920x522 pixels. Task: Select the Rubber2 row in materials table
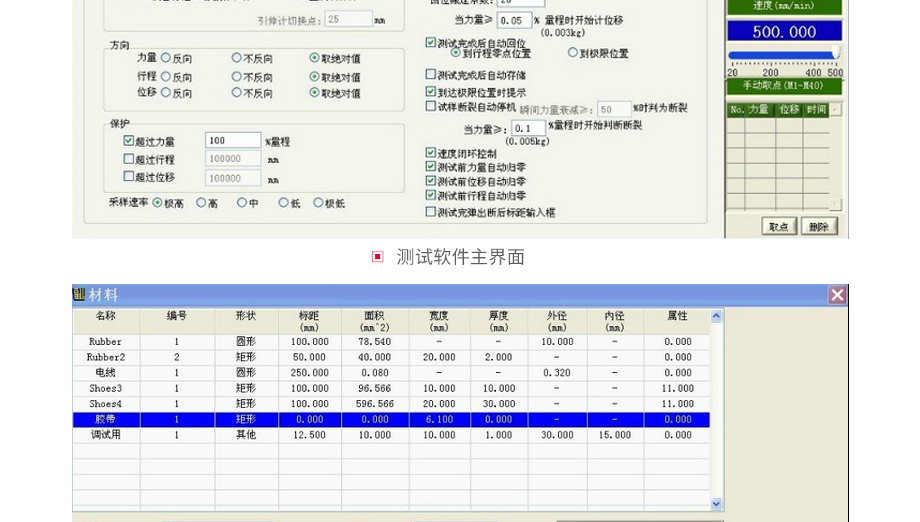pyautogui.click(x=105, y=357)
